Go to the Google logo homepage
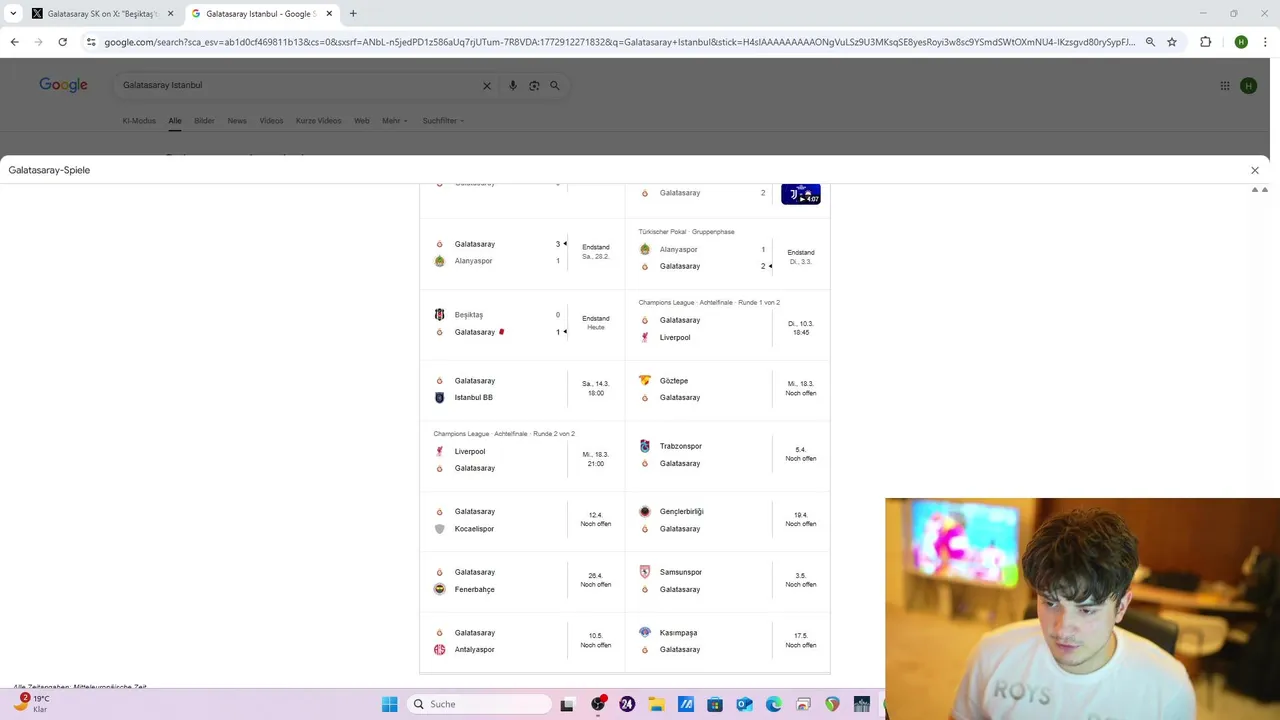The height and width of the screenshot is (720, 1280). click(63, 85)
